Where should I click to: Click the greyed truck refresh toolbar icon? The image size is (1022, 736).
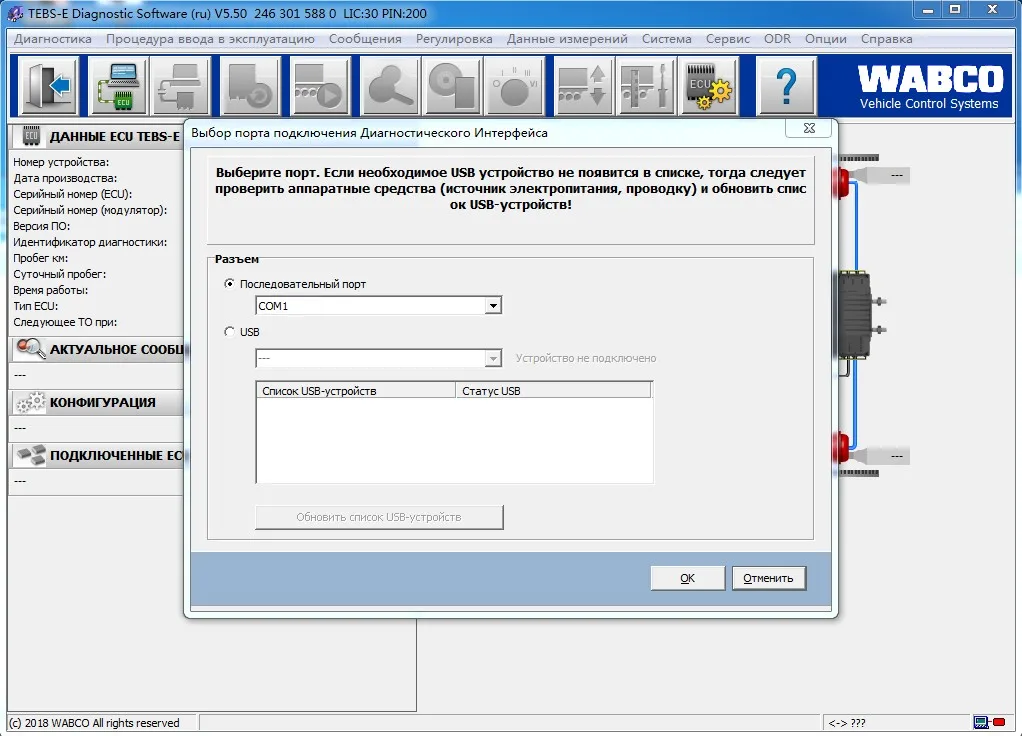click(x=250, y=86)
